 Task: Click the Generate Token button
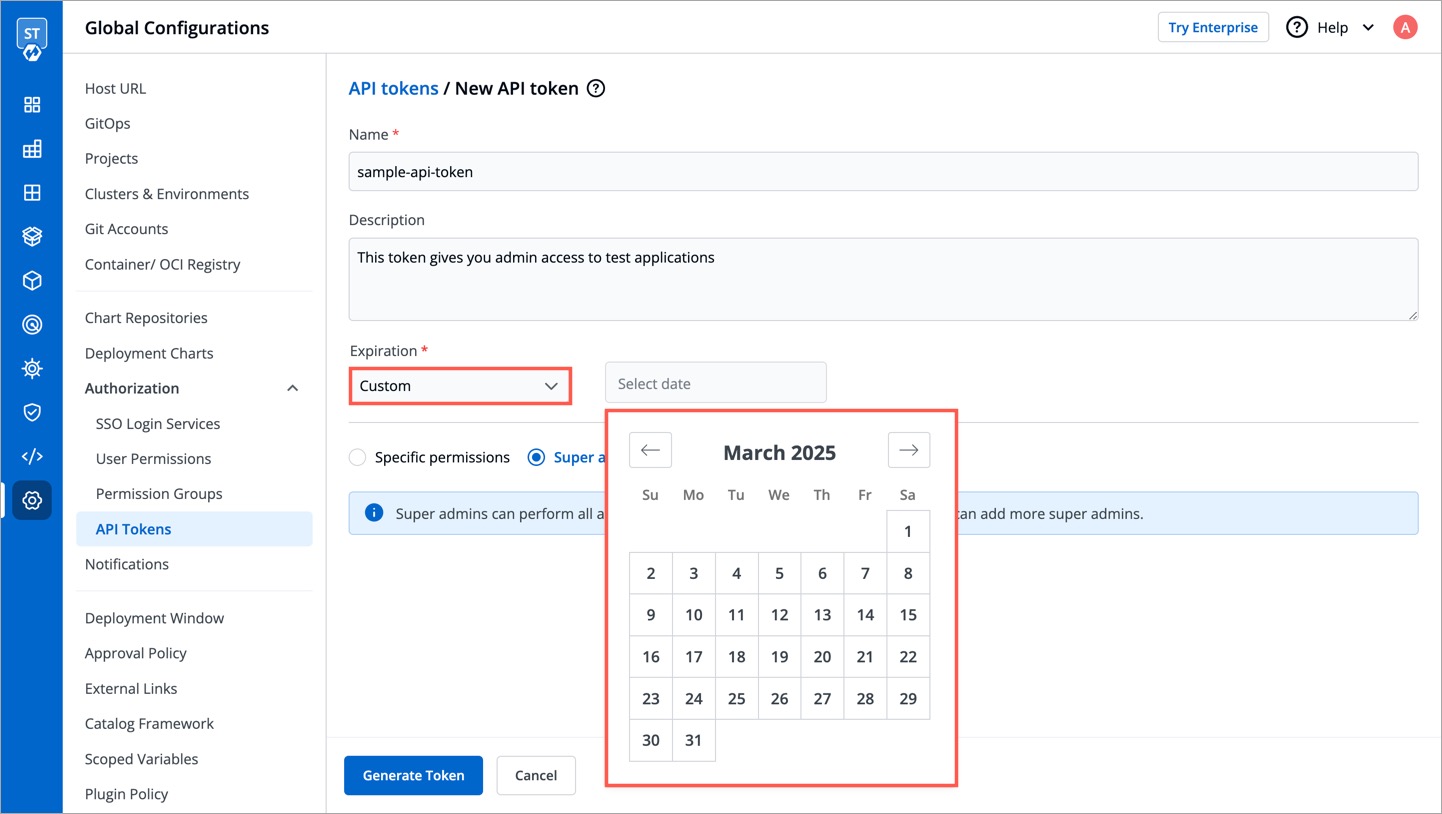pos(413,775)
